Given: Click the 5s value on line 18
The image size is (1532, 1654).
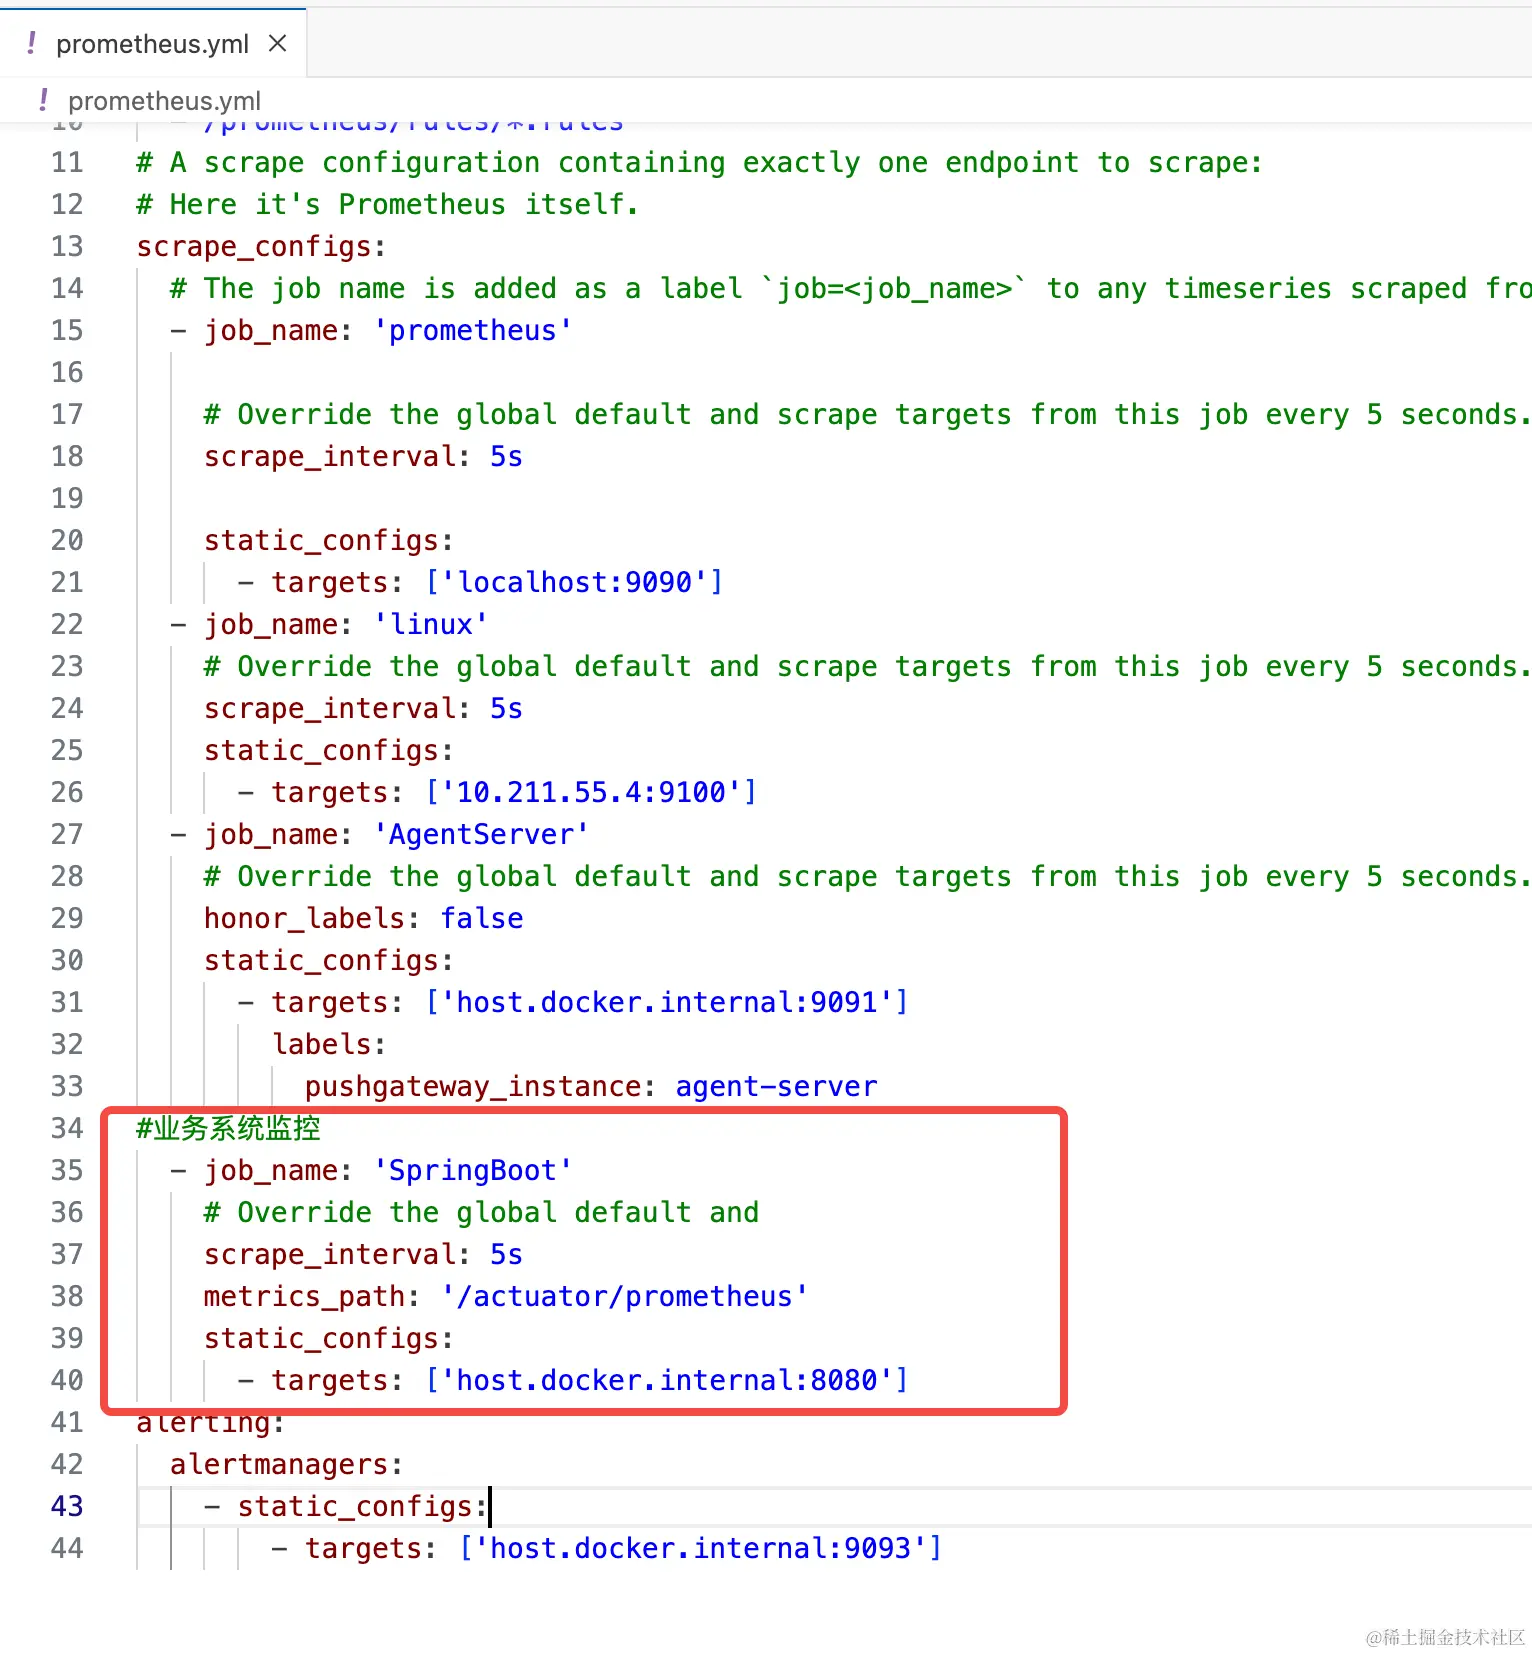Looking at the screenshot, I should click(506, 456).
